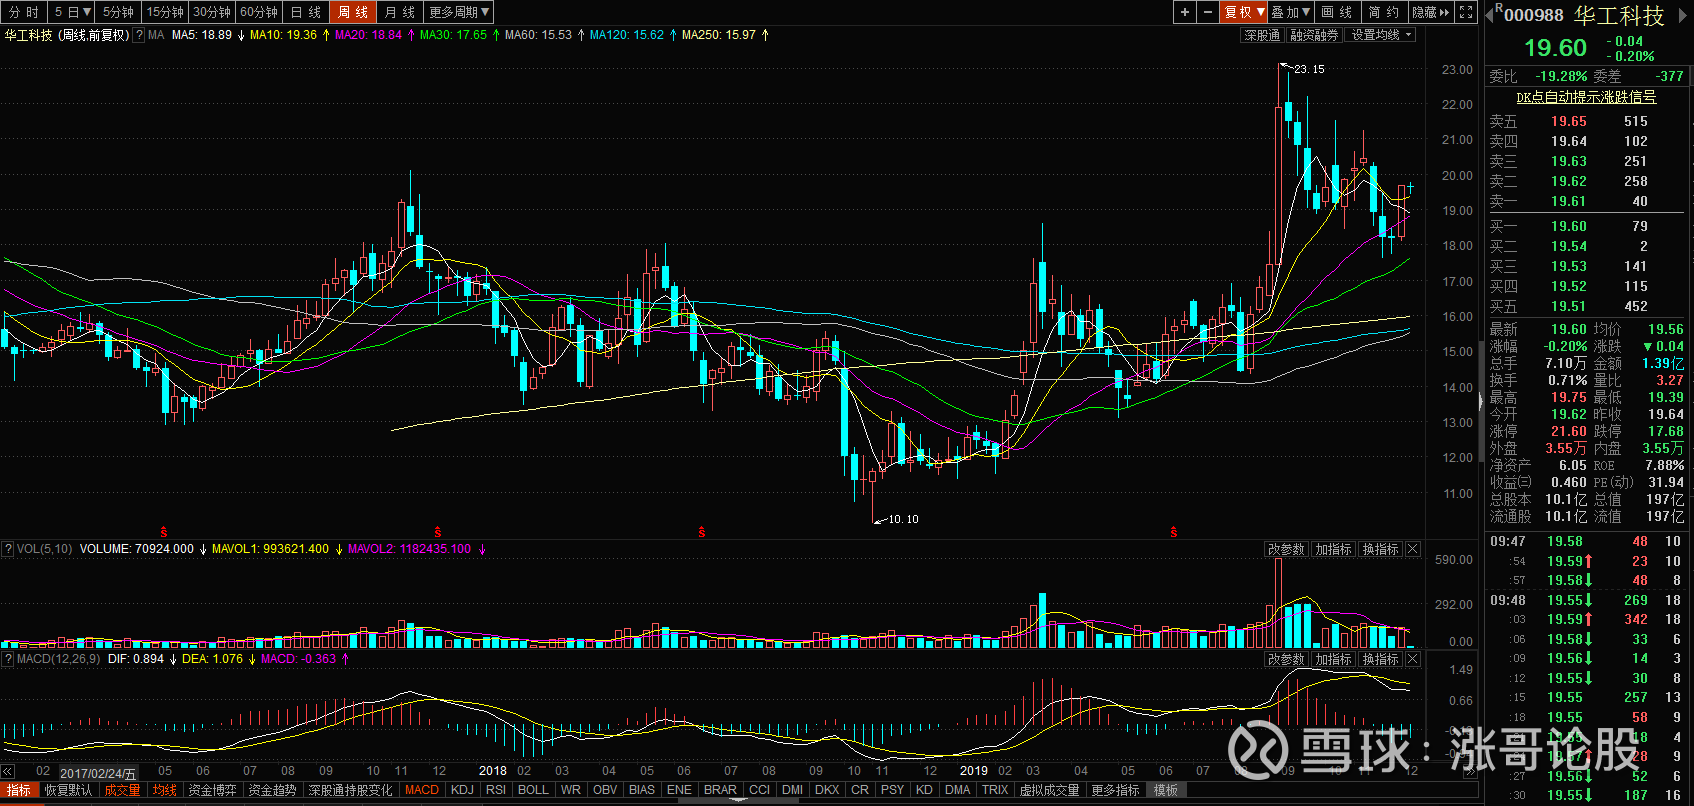Select BIAS indicator

tap(642, 790)
